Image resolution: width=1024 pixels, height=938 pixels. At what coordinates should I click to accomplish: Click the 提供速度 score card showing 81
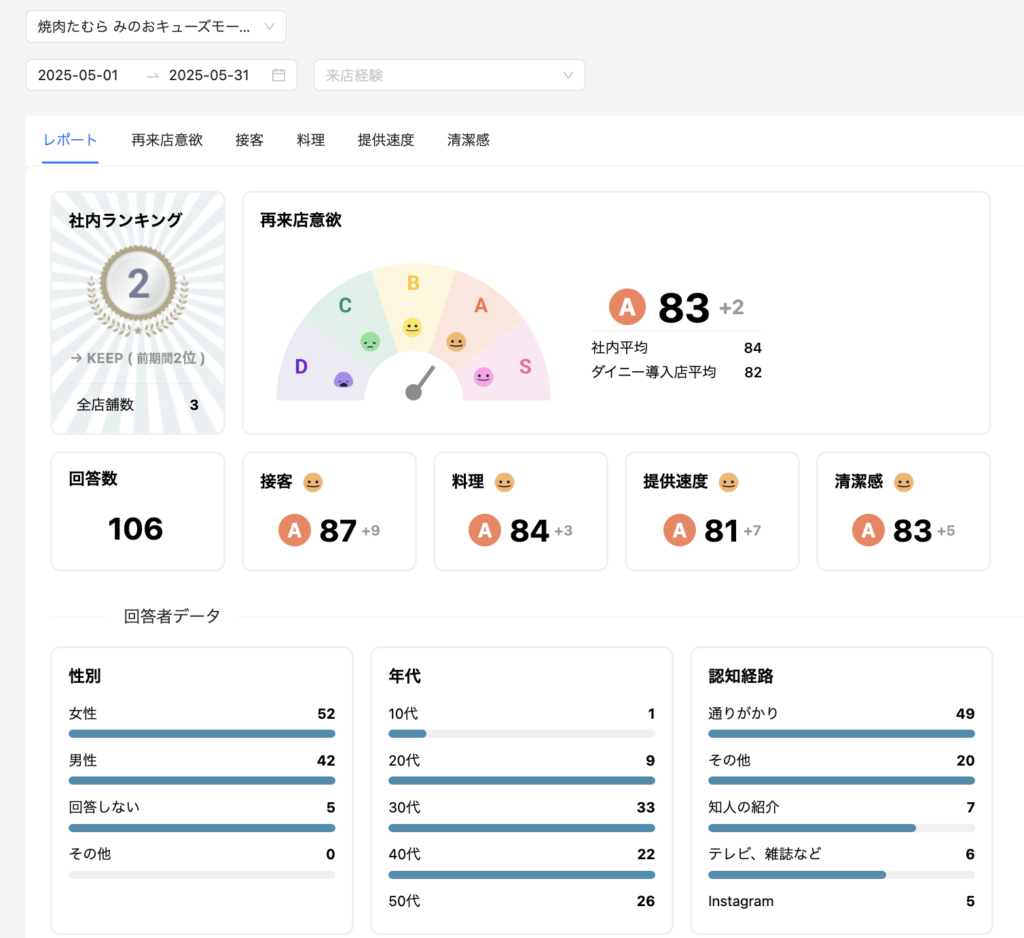click(712, 511)
